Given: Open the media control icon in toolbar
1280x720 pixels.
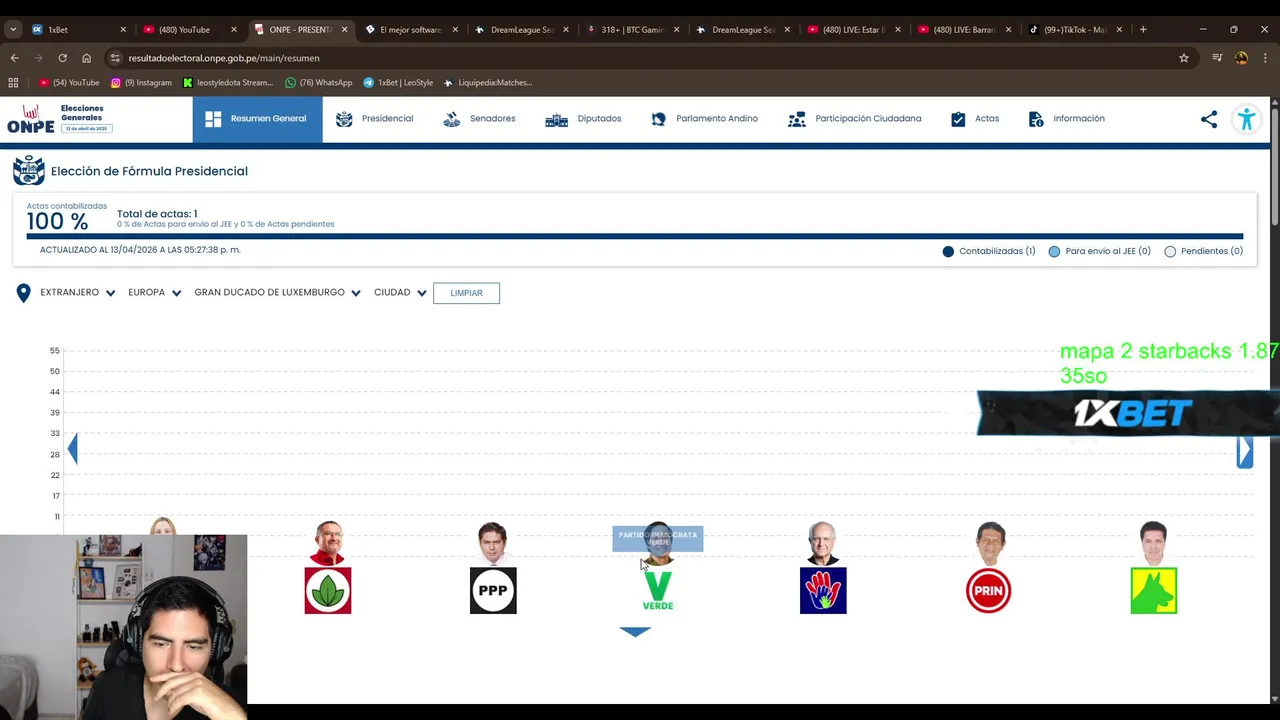Looking at the screenshot, I should click(x=1217, y=58).
